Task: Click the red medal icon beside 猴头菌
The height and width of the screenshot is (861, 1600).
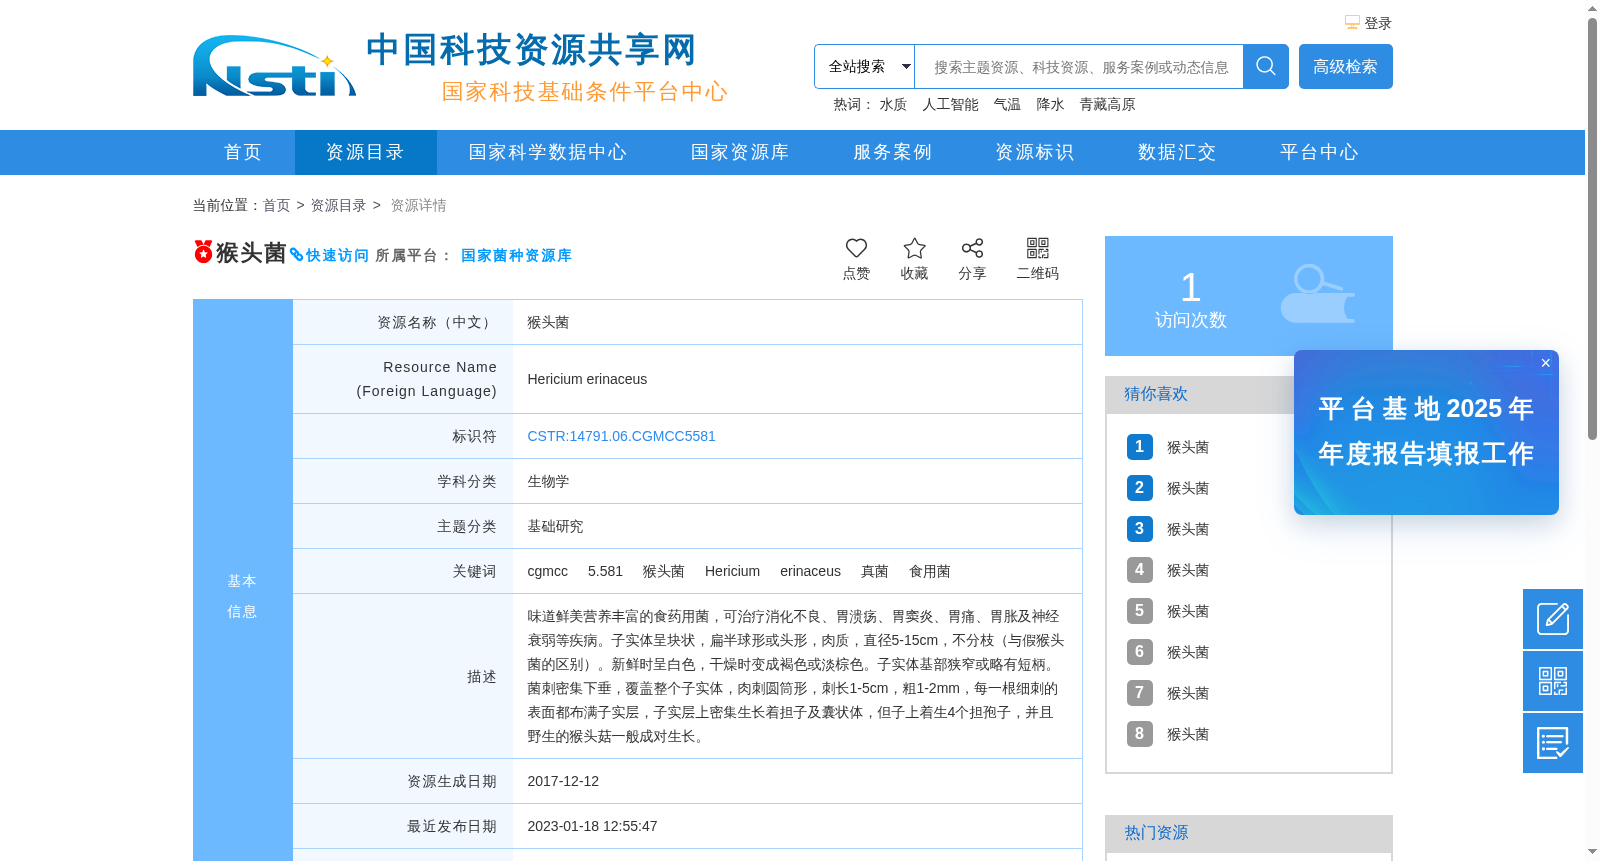Action: 203,251
